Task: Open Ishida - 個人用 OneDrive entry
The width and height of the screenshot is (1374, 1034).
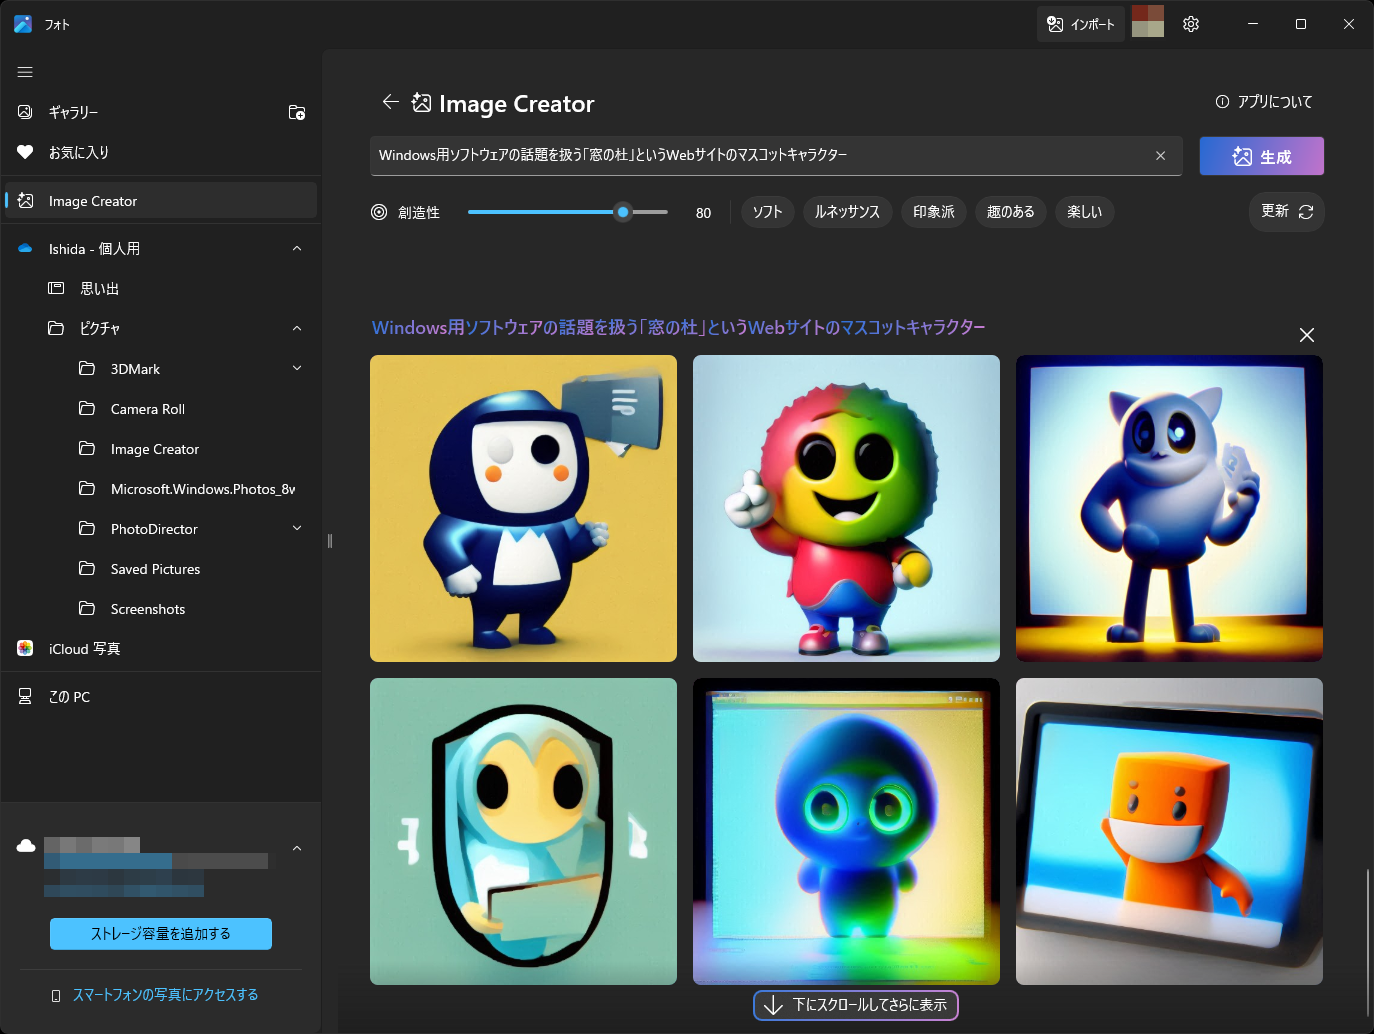Action: point(94,248)
